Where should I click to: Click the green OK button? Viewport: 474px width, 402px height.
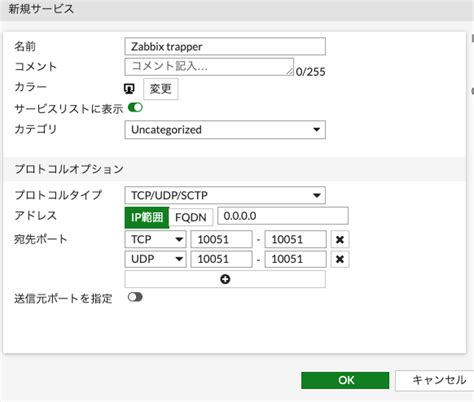pyautogui.click(x=345, y=380)
